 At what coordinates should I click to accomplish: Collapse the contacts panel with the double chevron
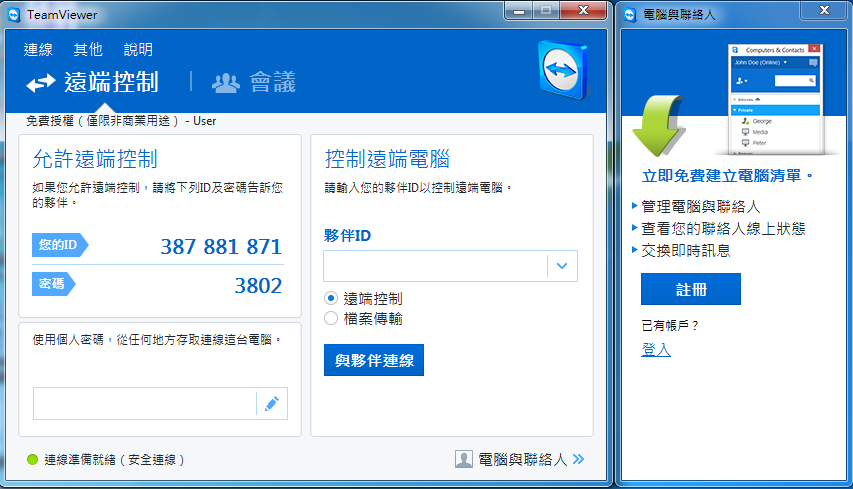point(578,459)
